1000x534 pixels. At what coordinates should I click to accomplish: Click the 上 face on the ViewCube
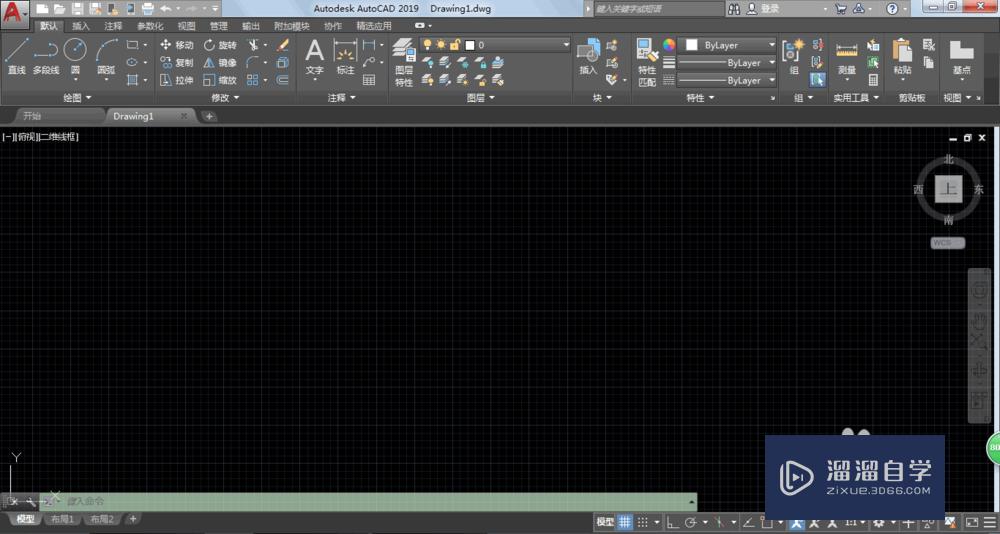tap(948, 189)
